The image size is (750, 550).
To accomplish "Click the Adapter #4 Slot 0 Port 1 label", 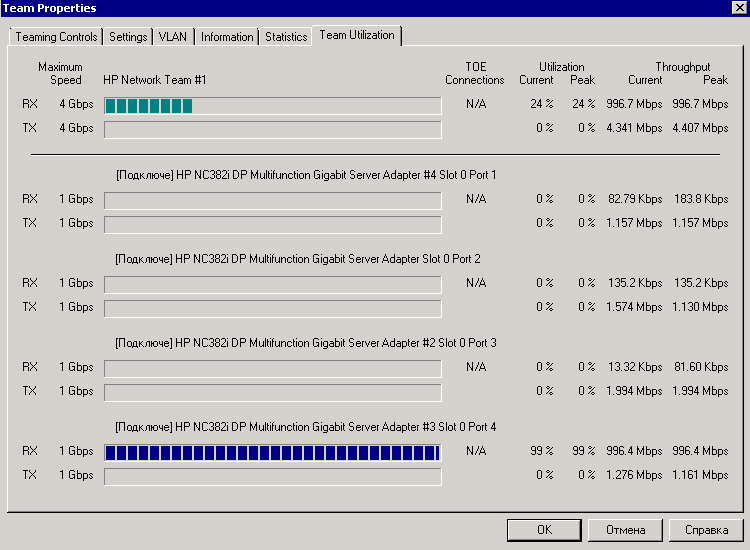I will pos(306,175).
